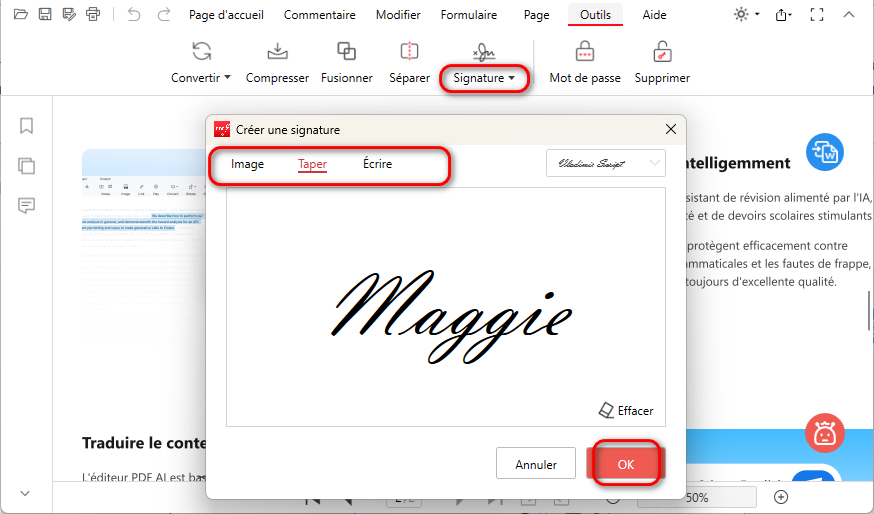Enter fullscreen mode via bracket icon

(817, 15)
